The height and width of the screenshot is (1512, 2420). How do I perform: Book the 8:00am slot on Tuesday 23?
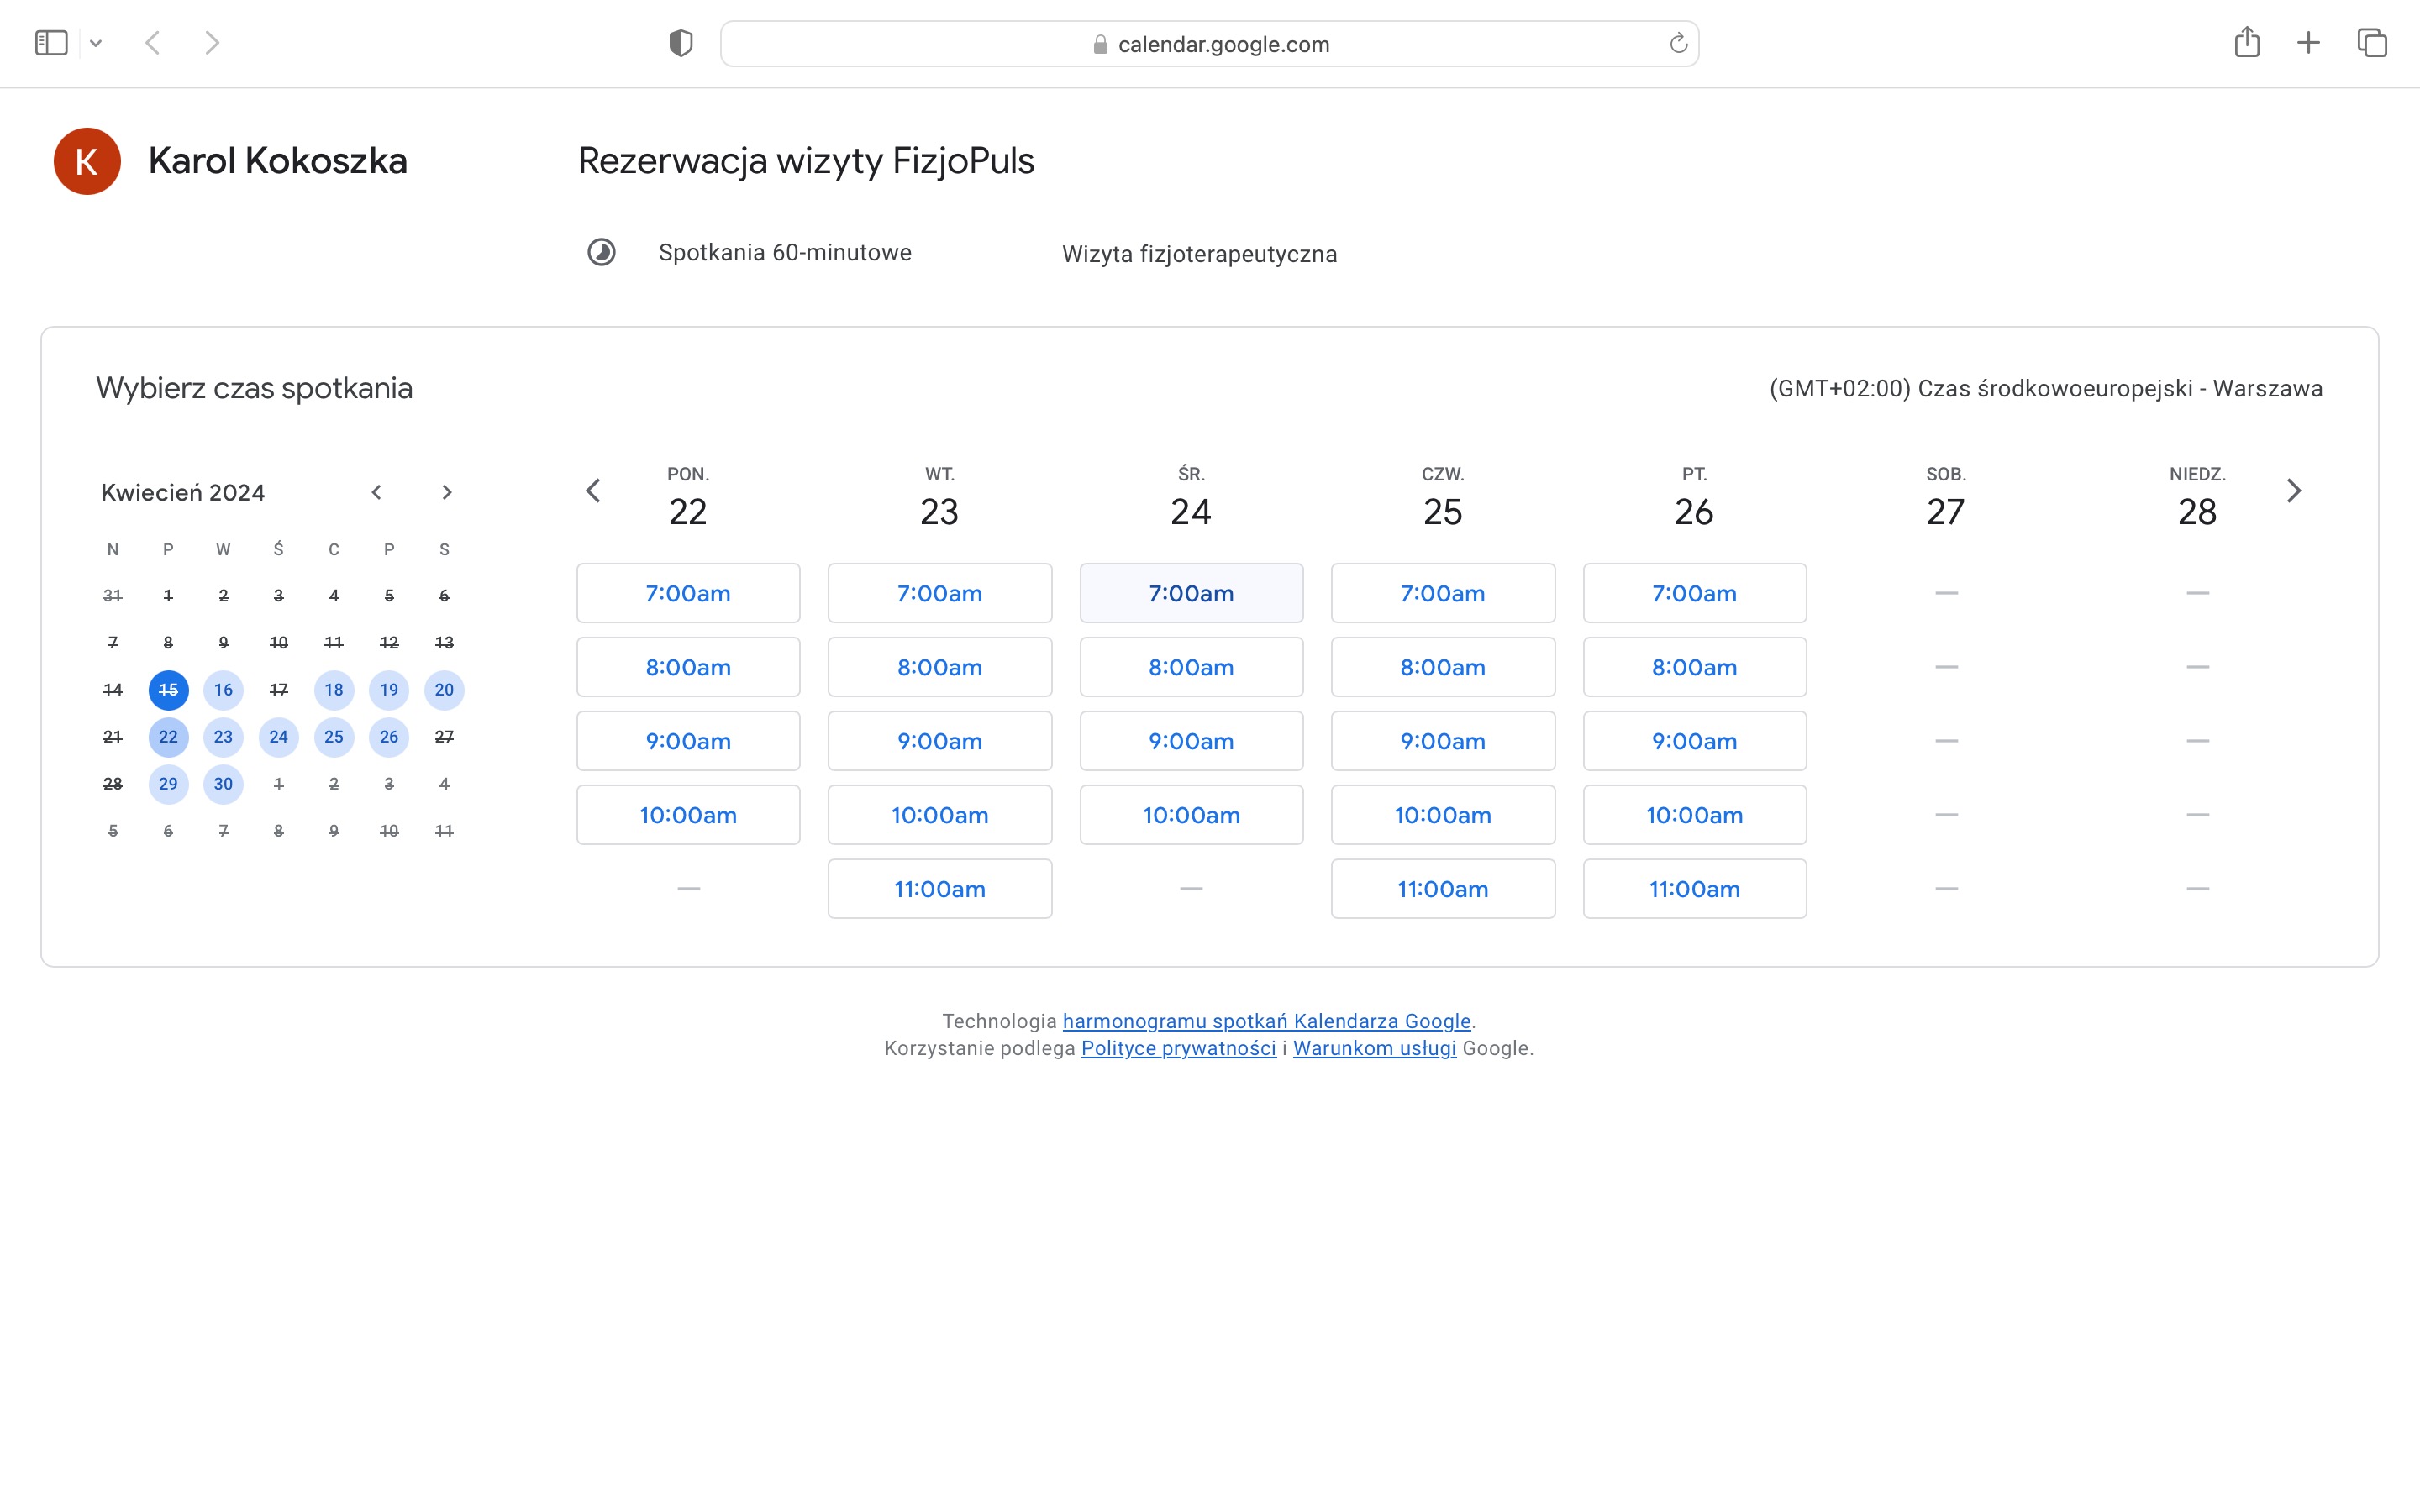click(940, 667)
